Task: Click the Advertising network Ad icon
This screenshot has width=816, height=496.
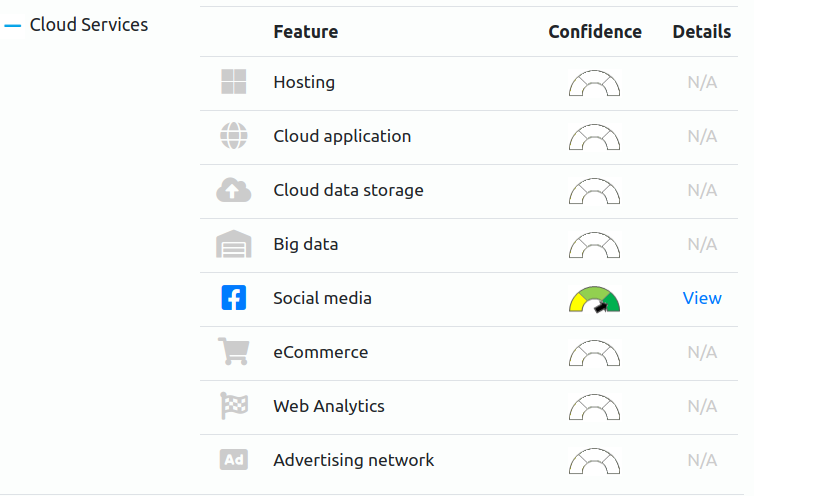Action: 234,460
